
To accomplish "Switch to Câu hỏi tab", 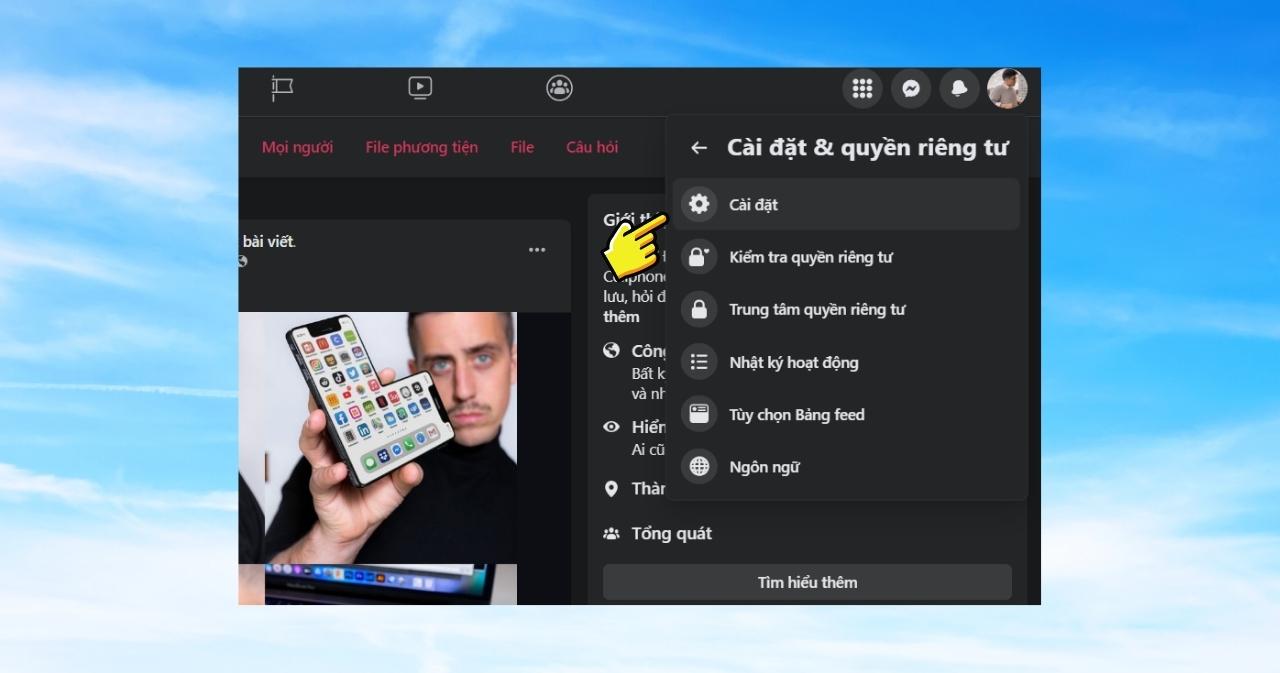I will point(592,147).
